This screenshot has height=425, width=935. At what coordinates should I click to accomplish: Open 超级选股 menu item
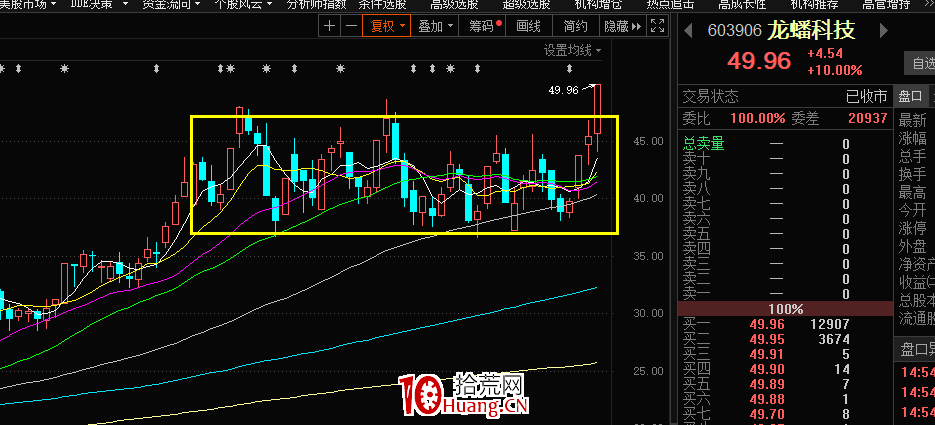(x=526, y=5)
